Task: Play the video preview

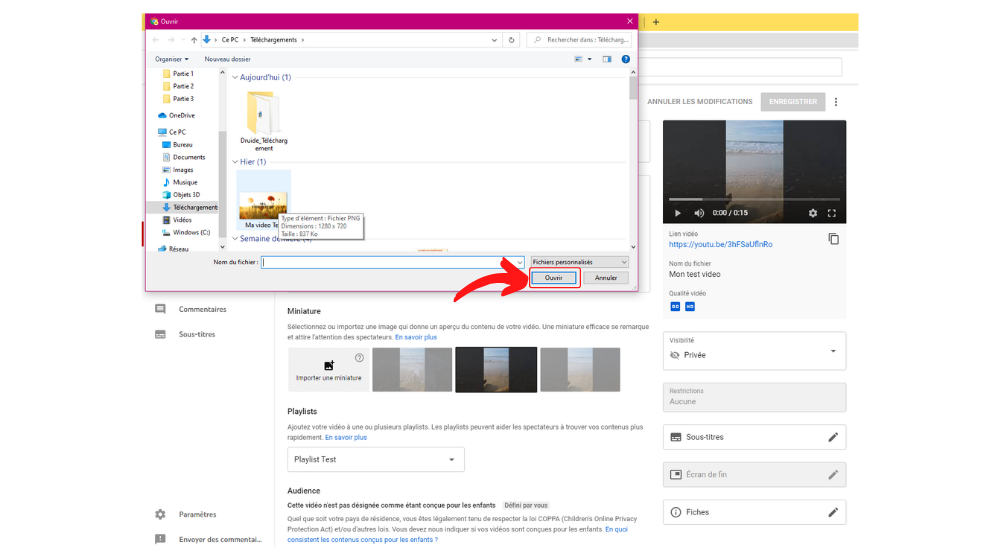Action: (x=677, y=213)
